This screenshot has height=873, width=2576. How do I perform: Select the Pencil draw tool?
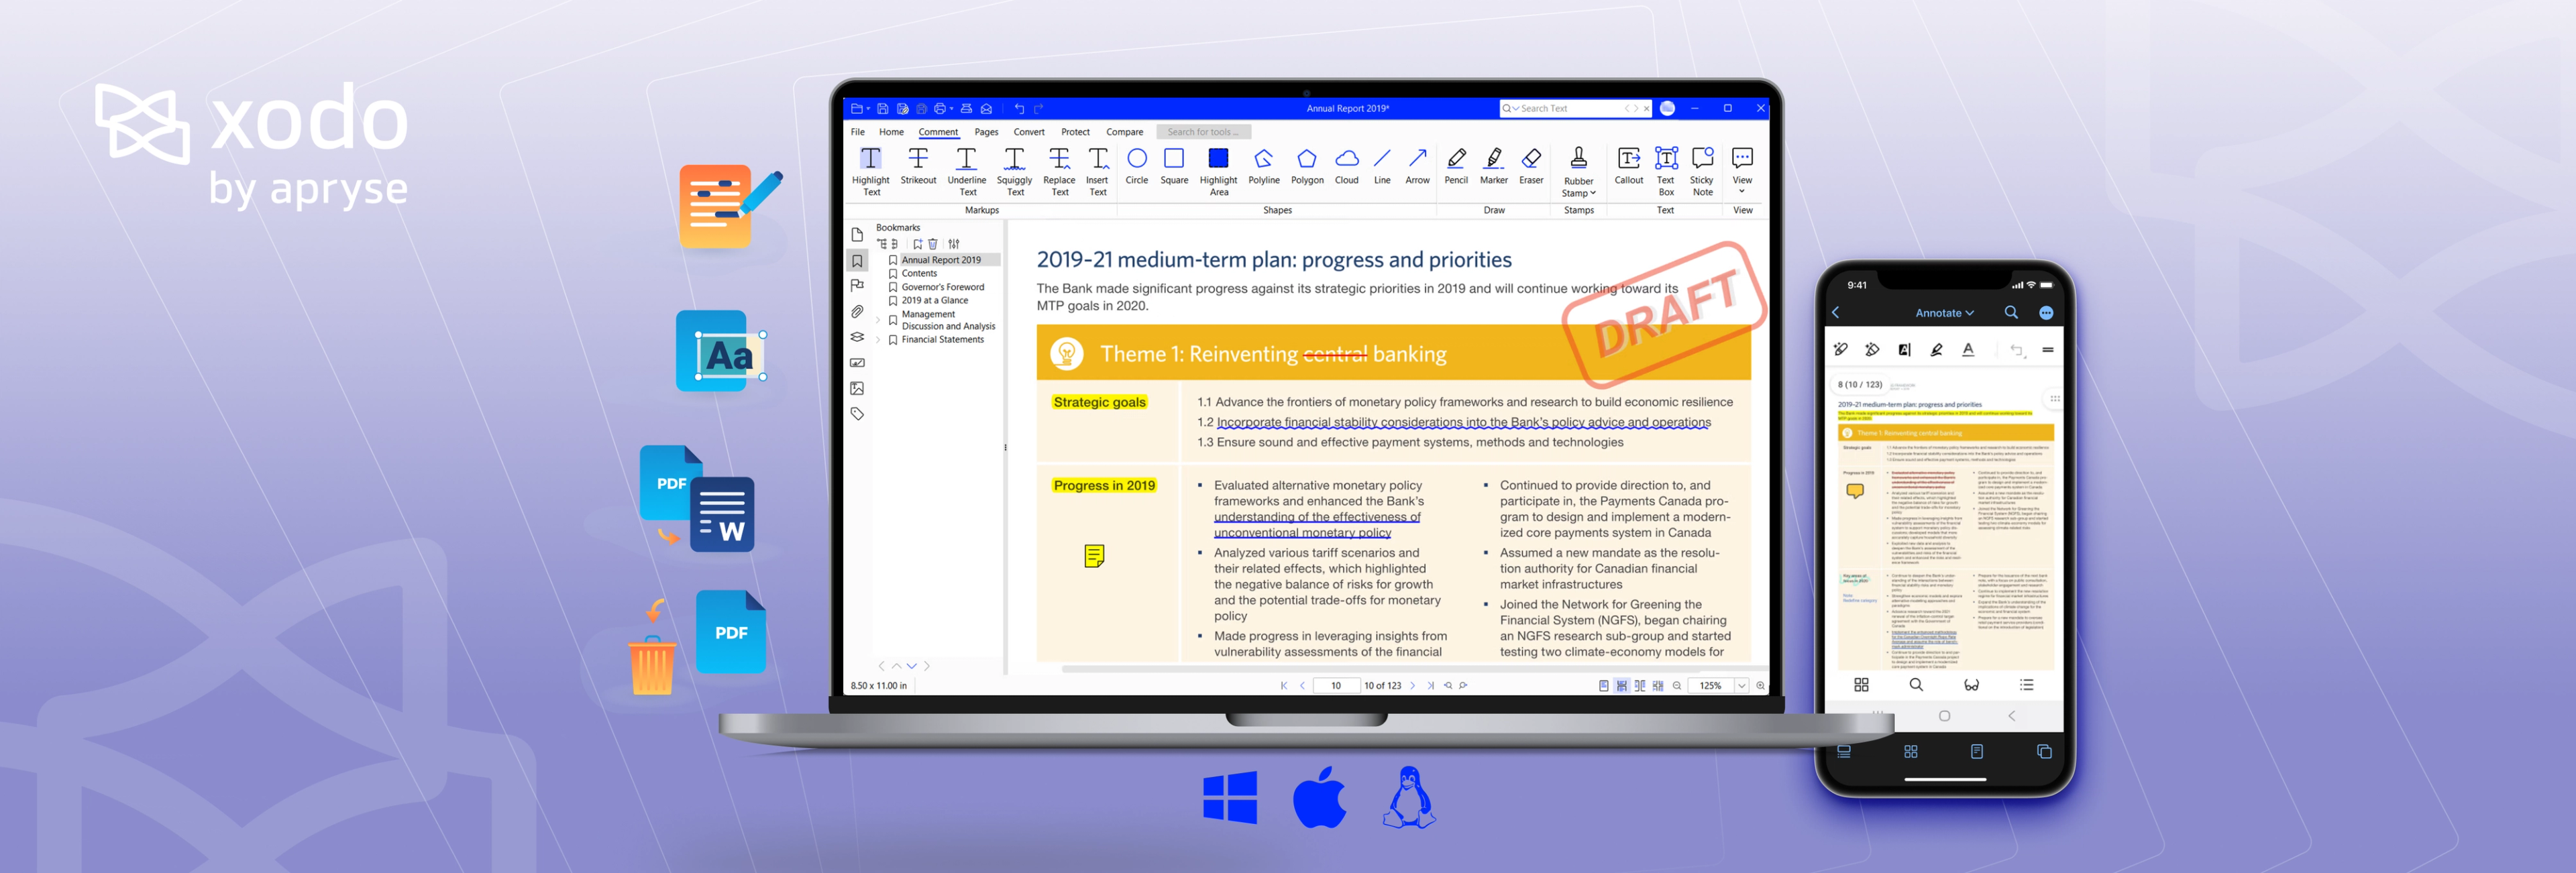1456,166
